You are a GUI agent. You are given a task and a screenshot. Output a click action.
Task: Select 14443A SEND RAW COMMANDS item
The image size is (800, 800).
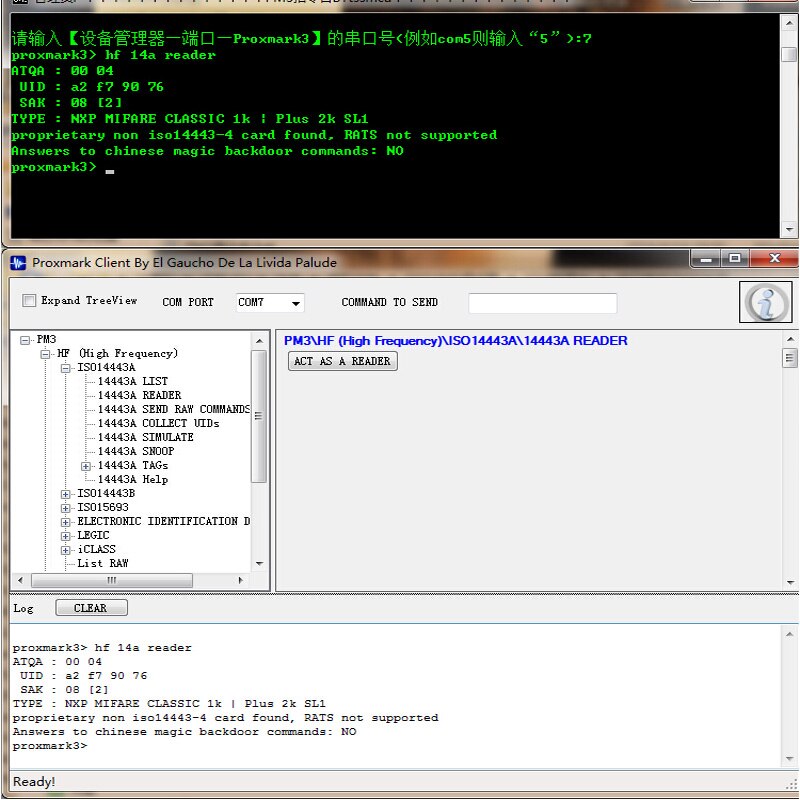[173, 409]
